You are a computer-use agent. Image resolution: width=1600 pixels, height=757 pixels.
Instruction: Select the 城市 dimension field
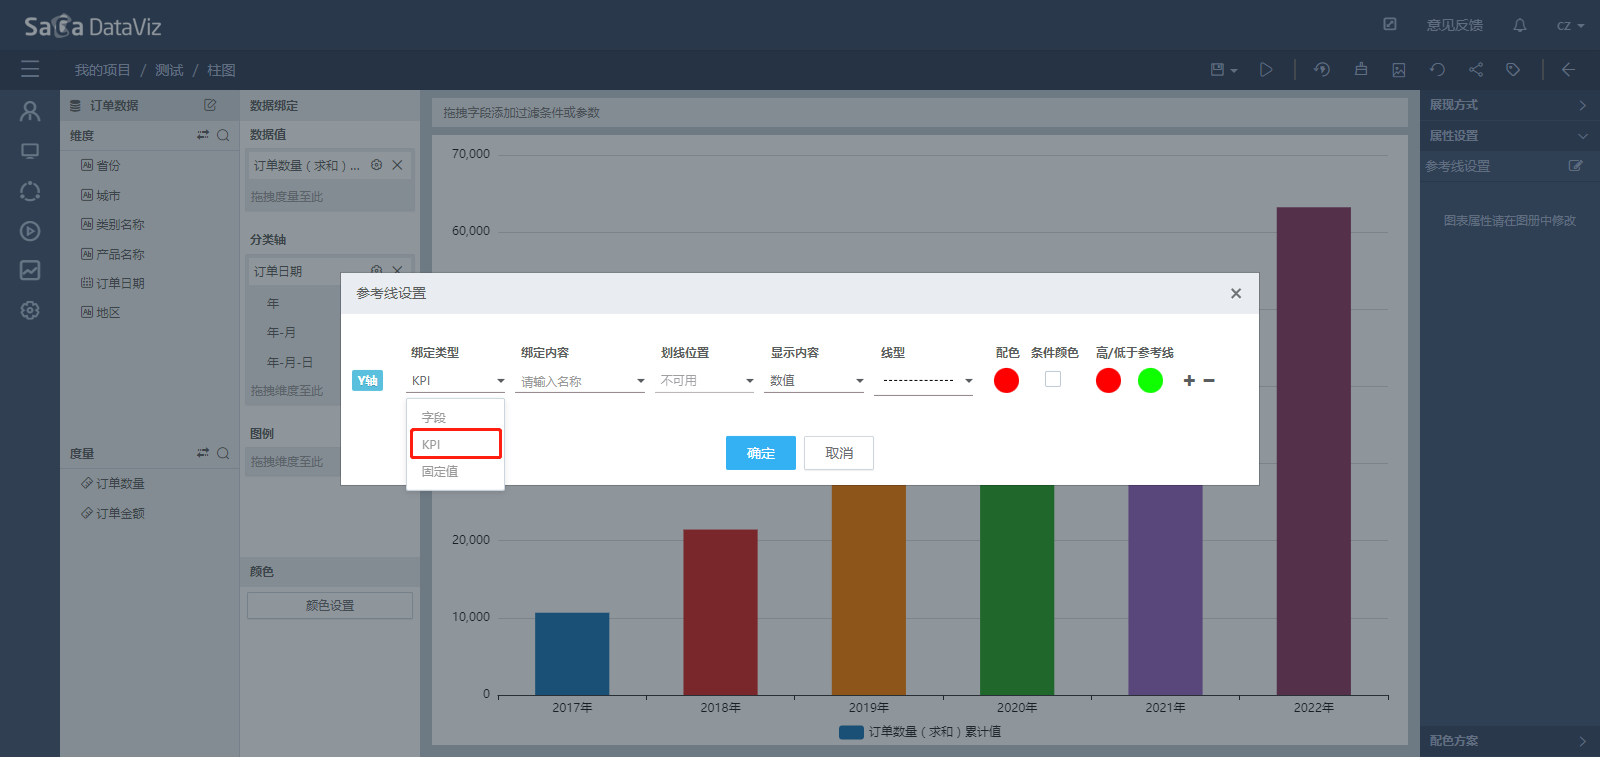[x=108, y=195]
